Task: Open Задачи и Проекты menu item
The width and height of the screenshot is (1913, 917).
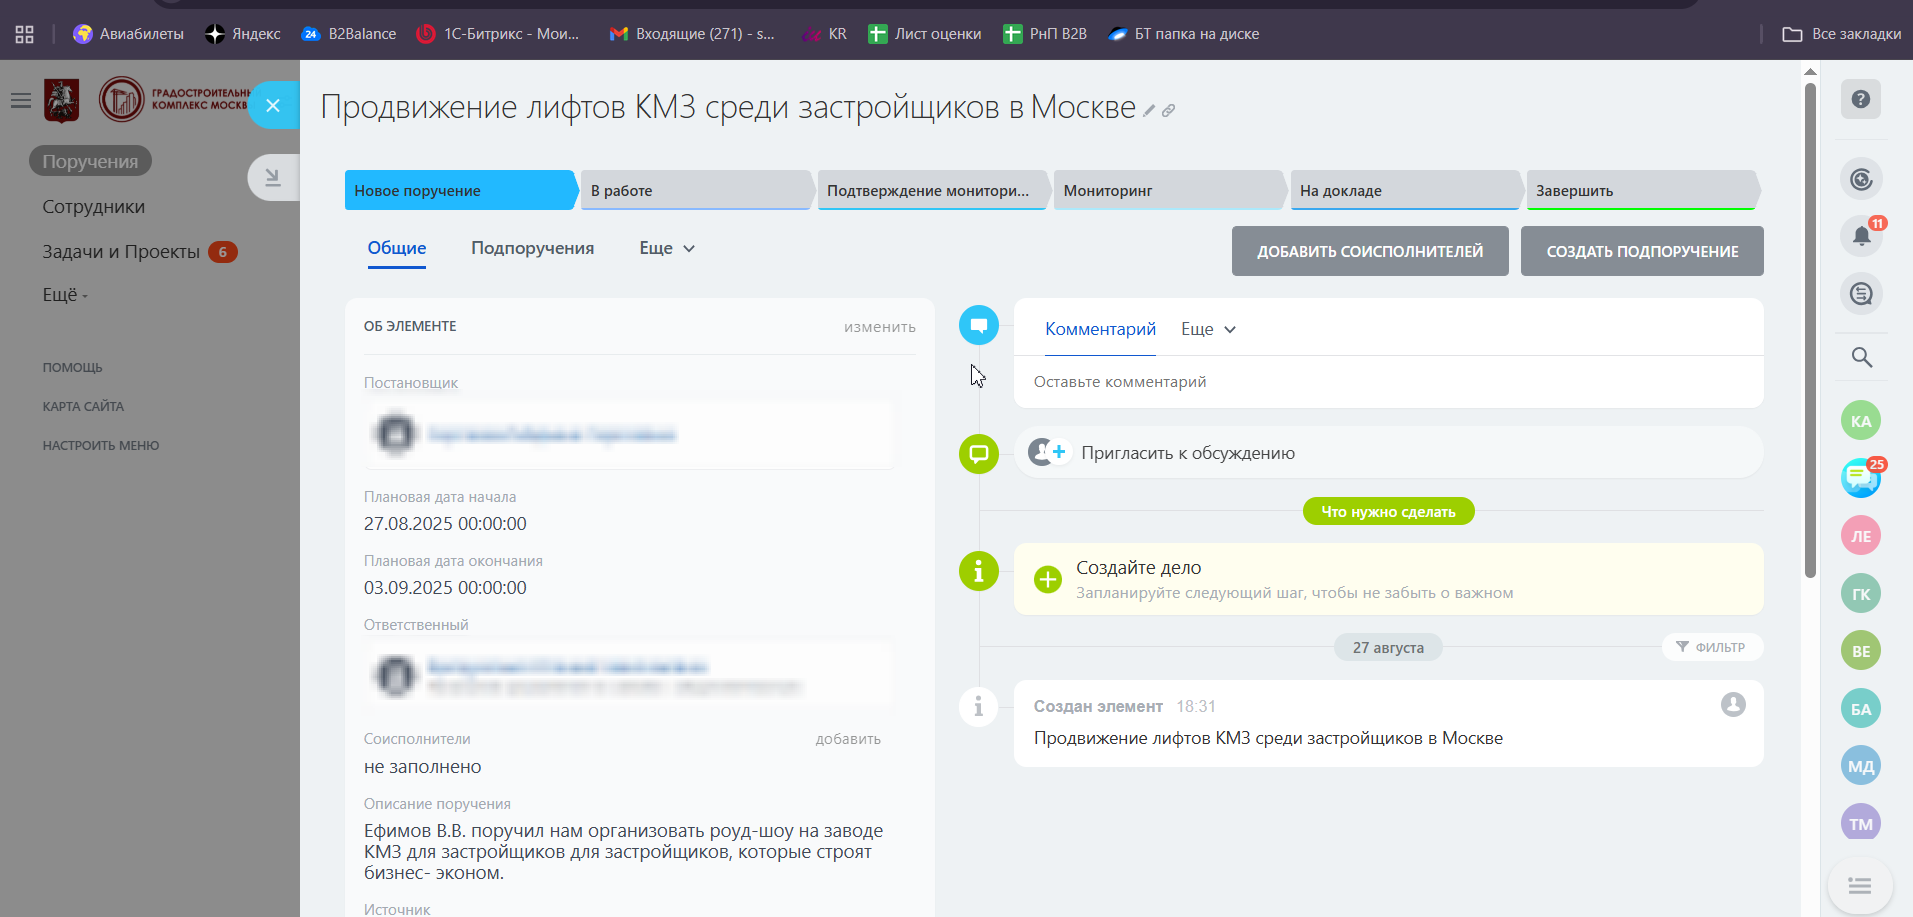Action: coord(121,252)
